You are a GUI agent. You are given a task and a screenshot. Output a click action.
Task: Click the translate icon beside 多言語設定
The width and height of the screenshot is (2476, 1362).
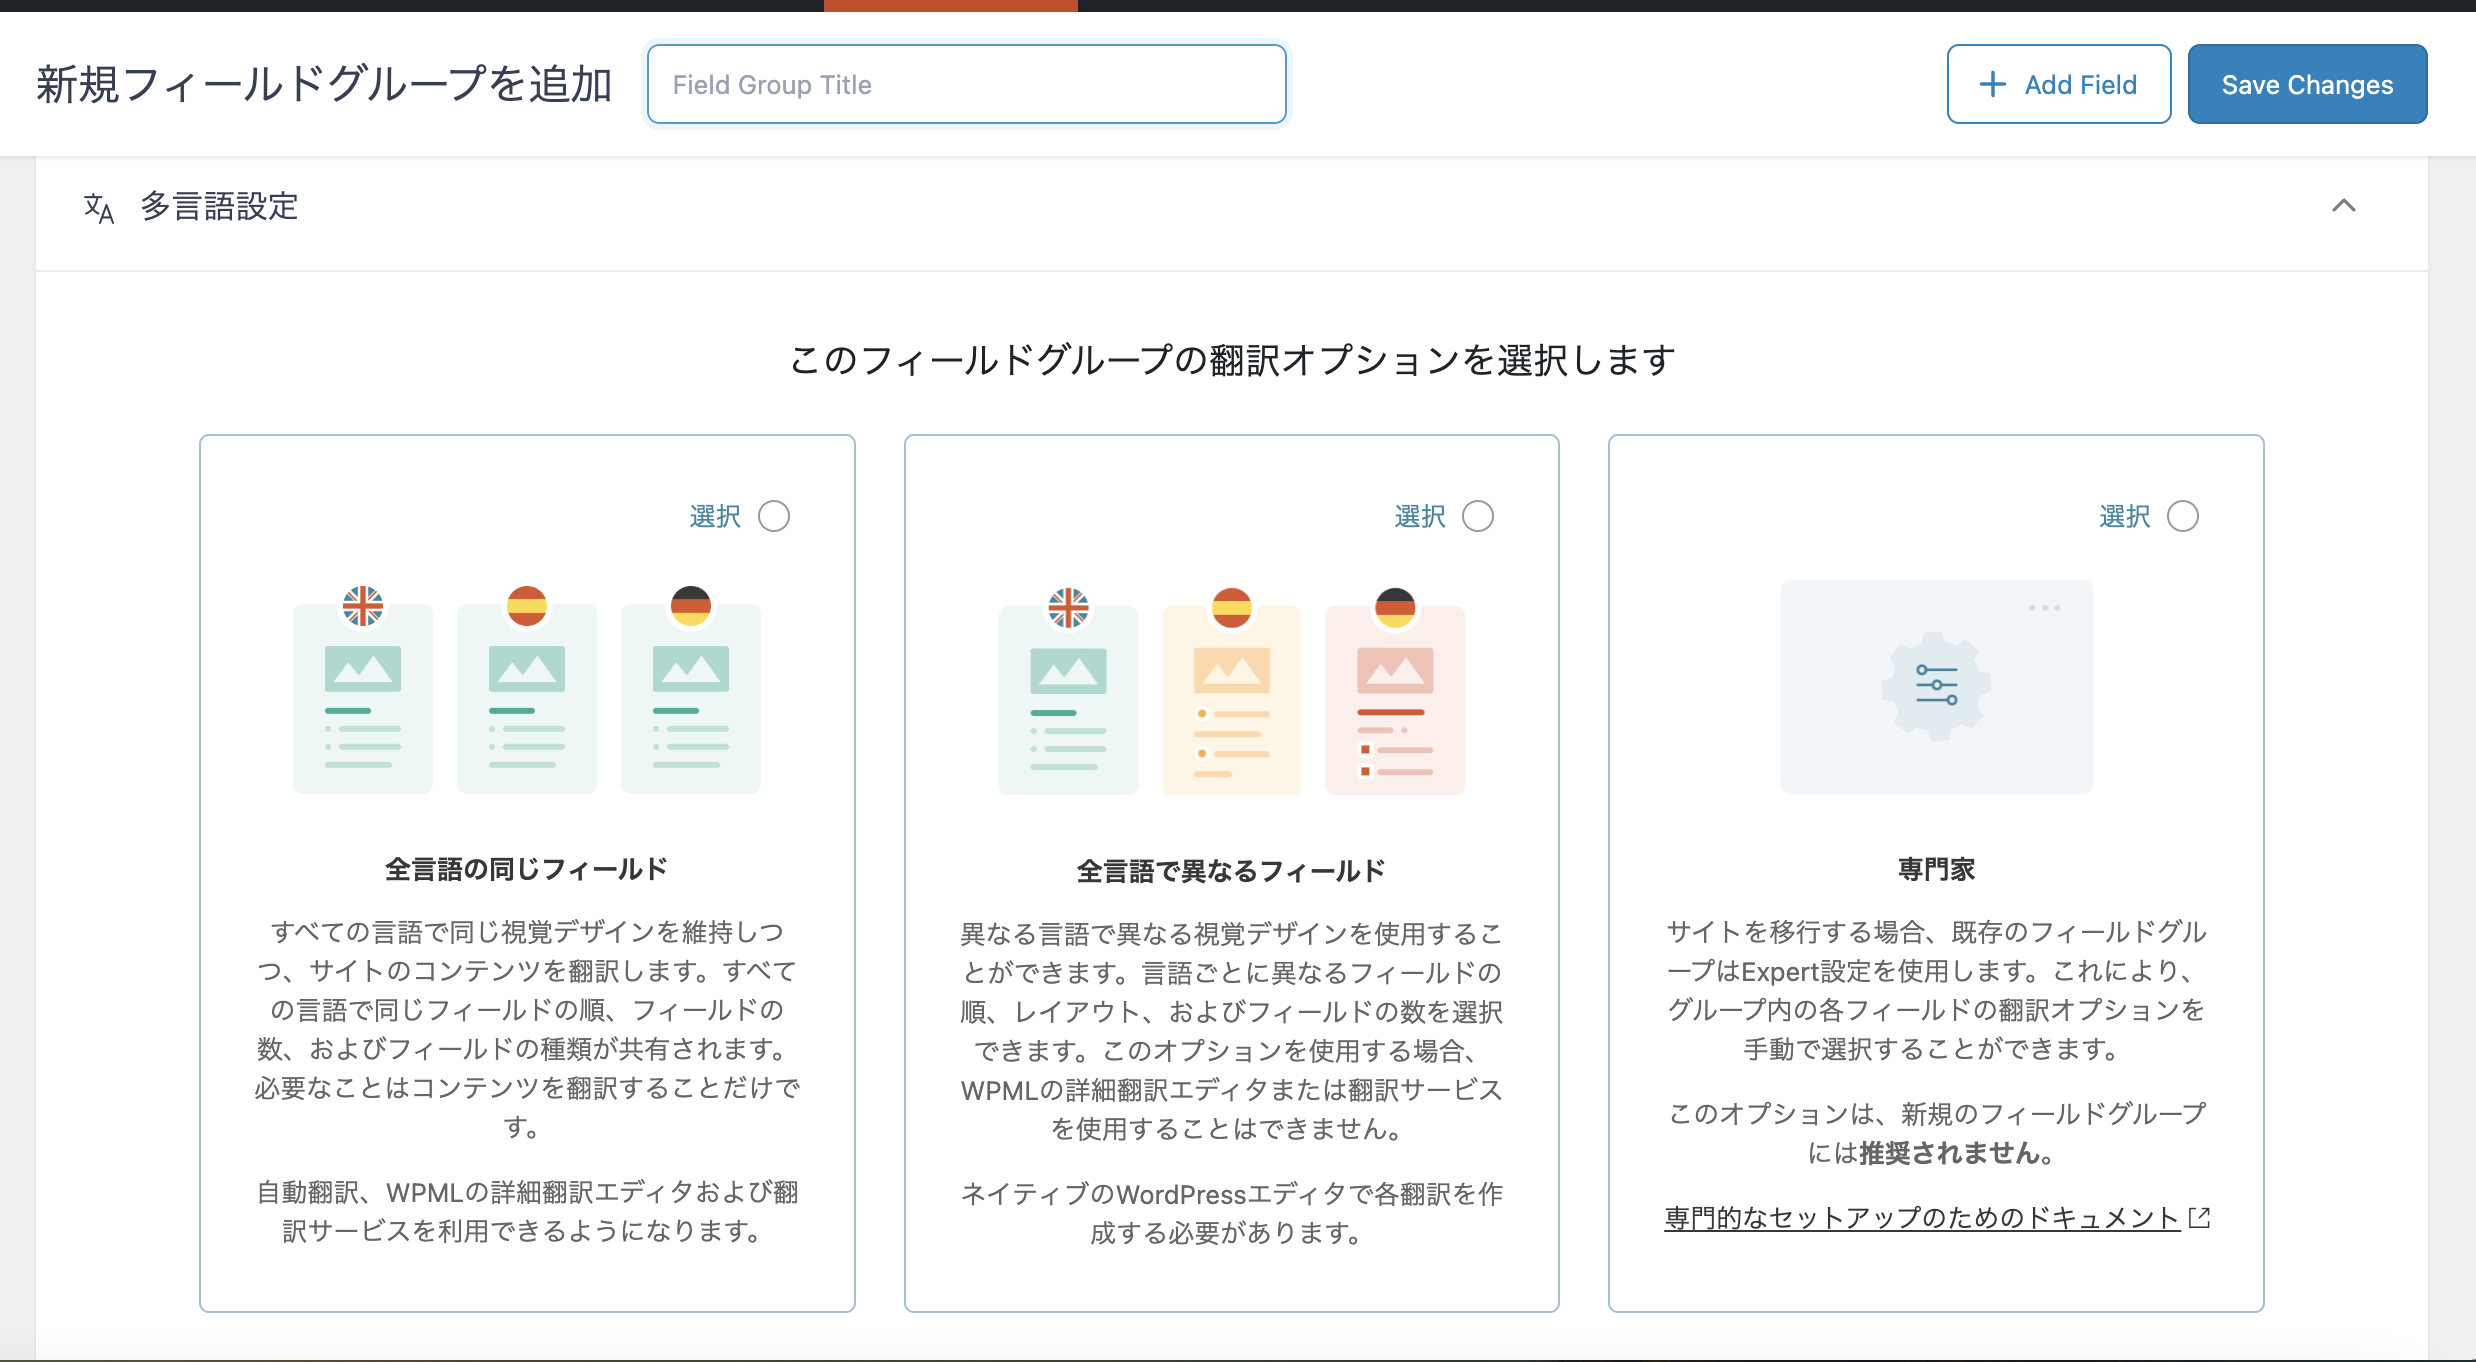point(99,208)
